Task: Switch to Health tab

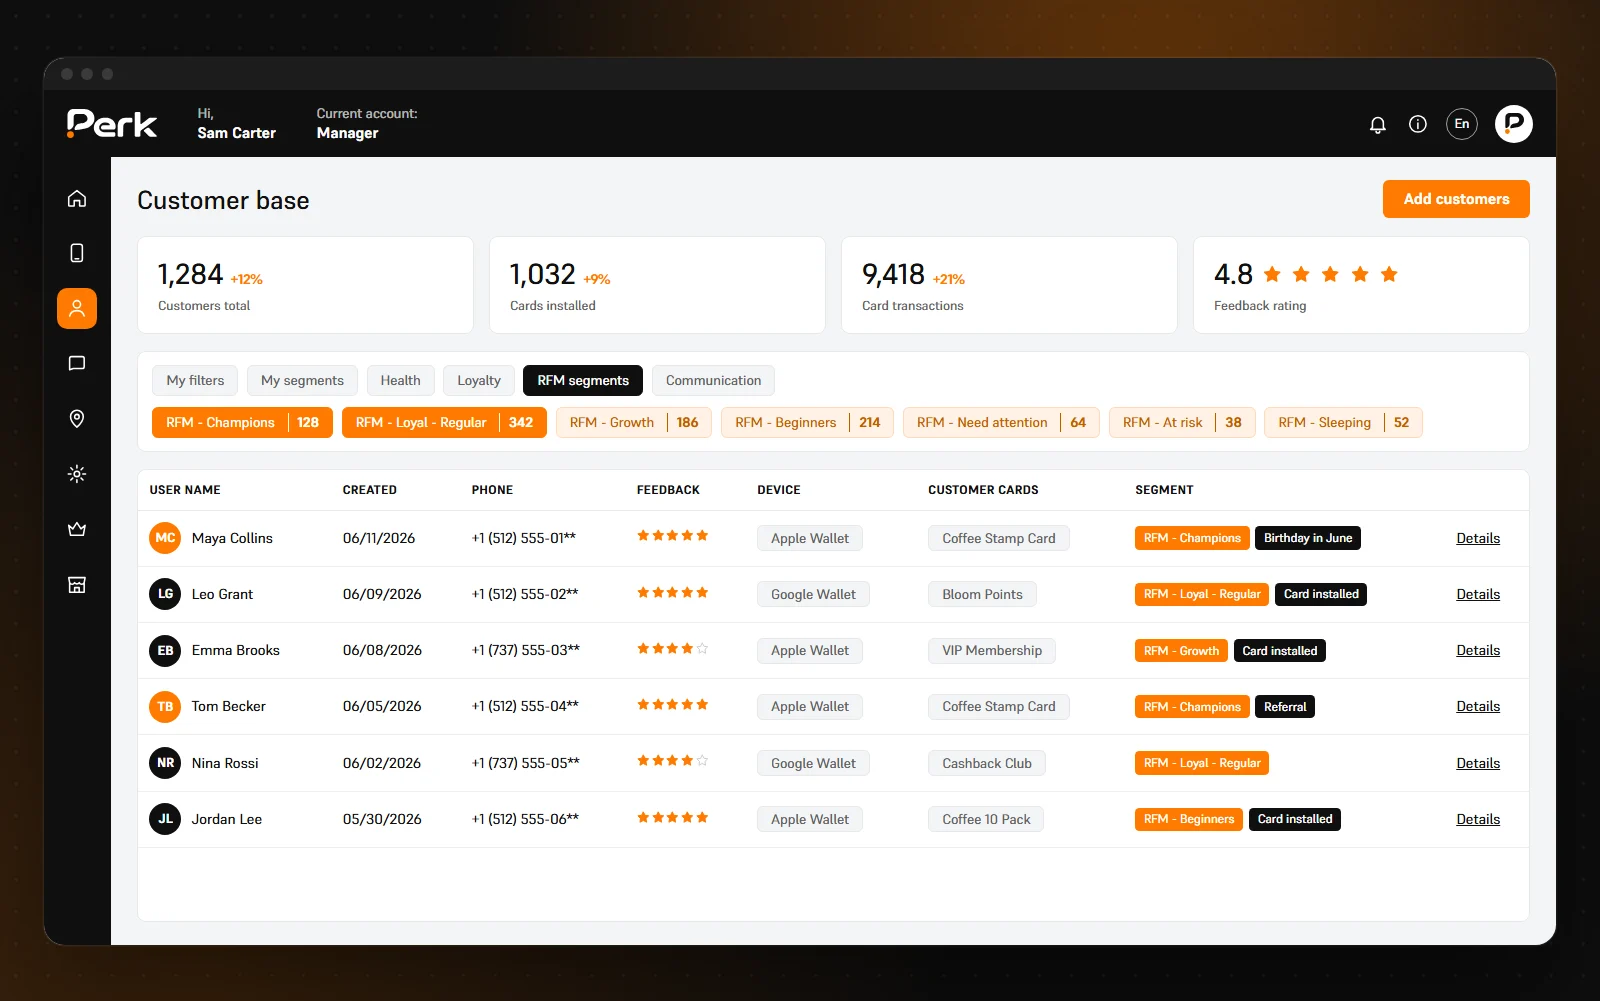Action: 400,380
